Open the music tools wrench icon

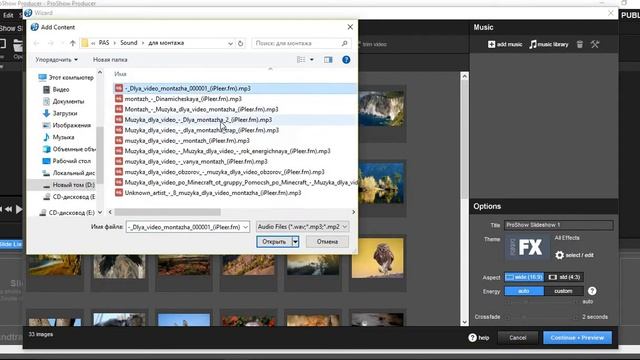[x=595, y=44]
